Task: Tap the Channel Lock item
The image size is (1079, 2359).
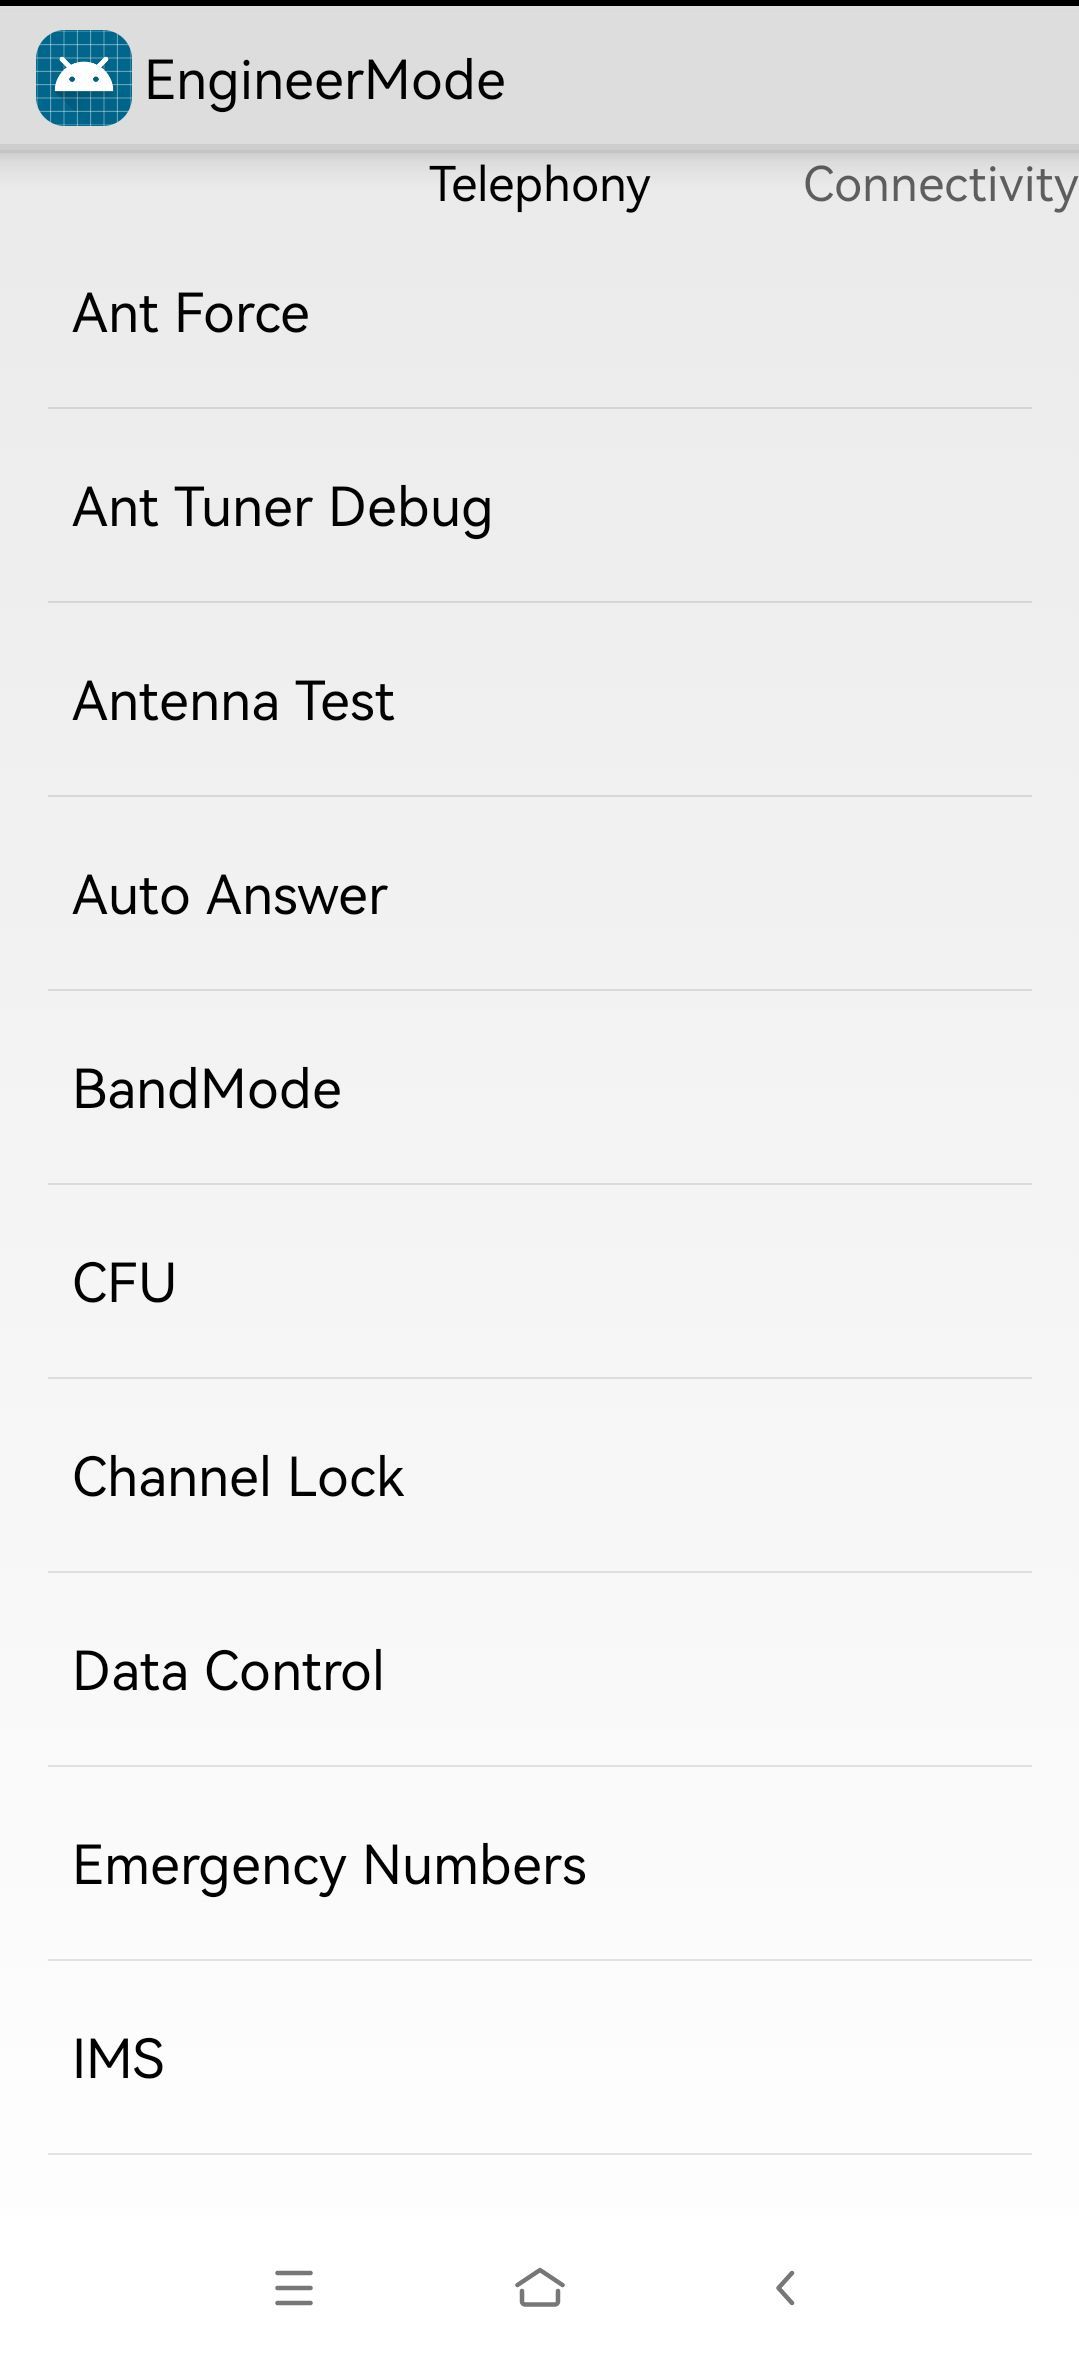Action: [540, 1476]
